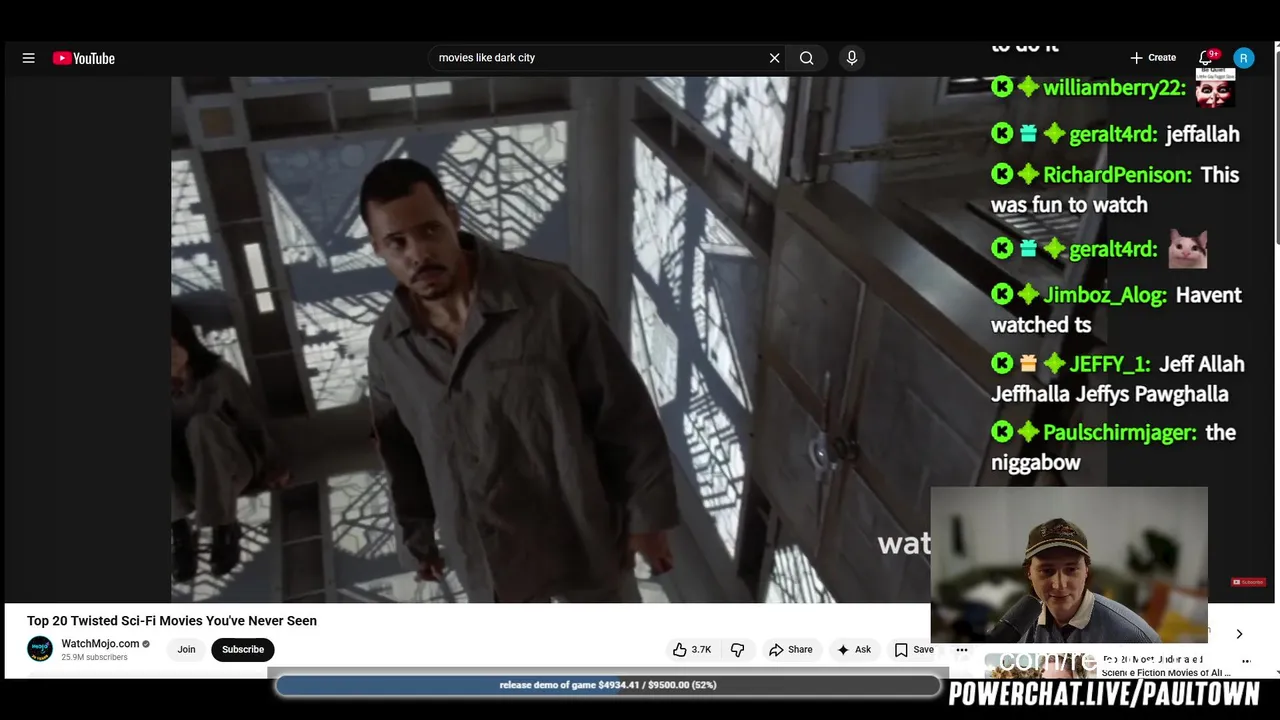Click the magnifier search button

click(806, 58)
